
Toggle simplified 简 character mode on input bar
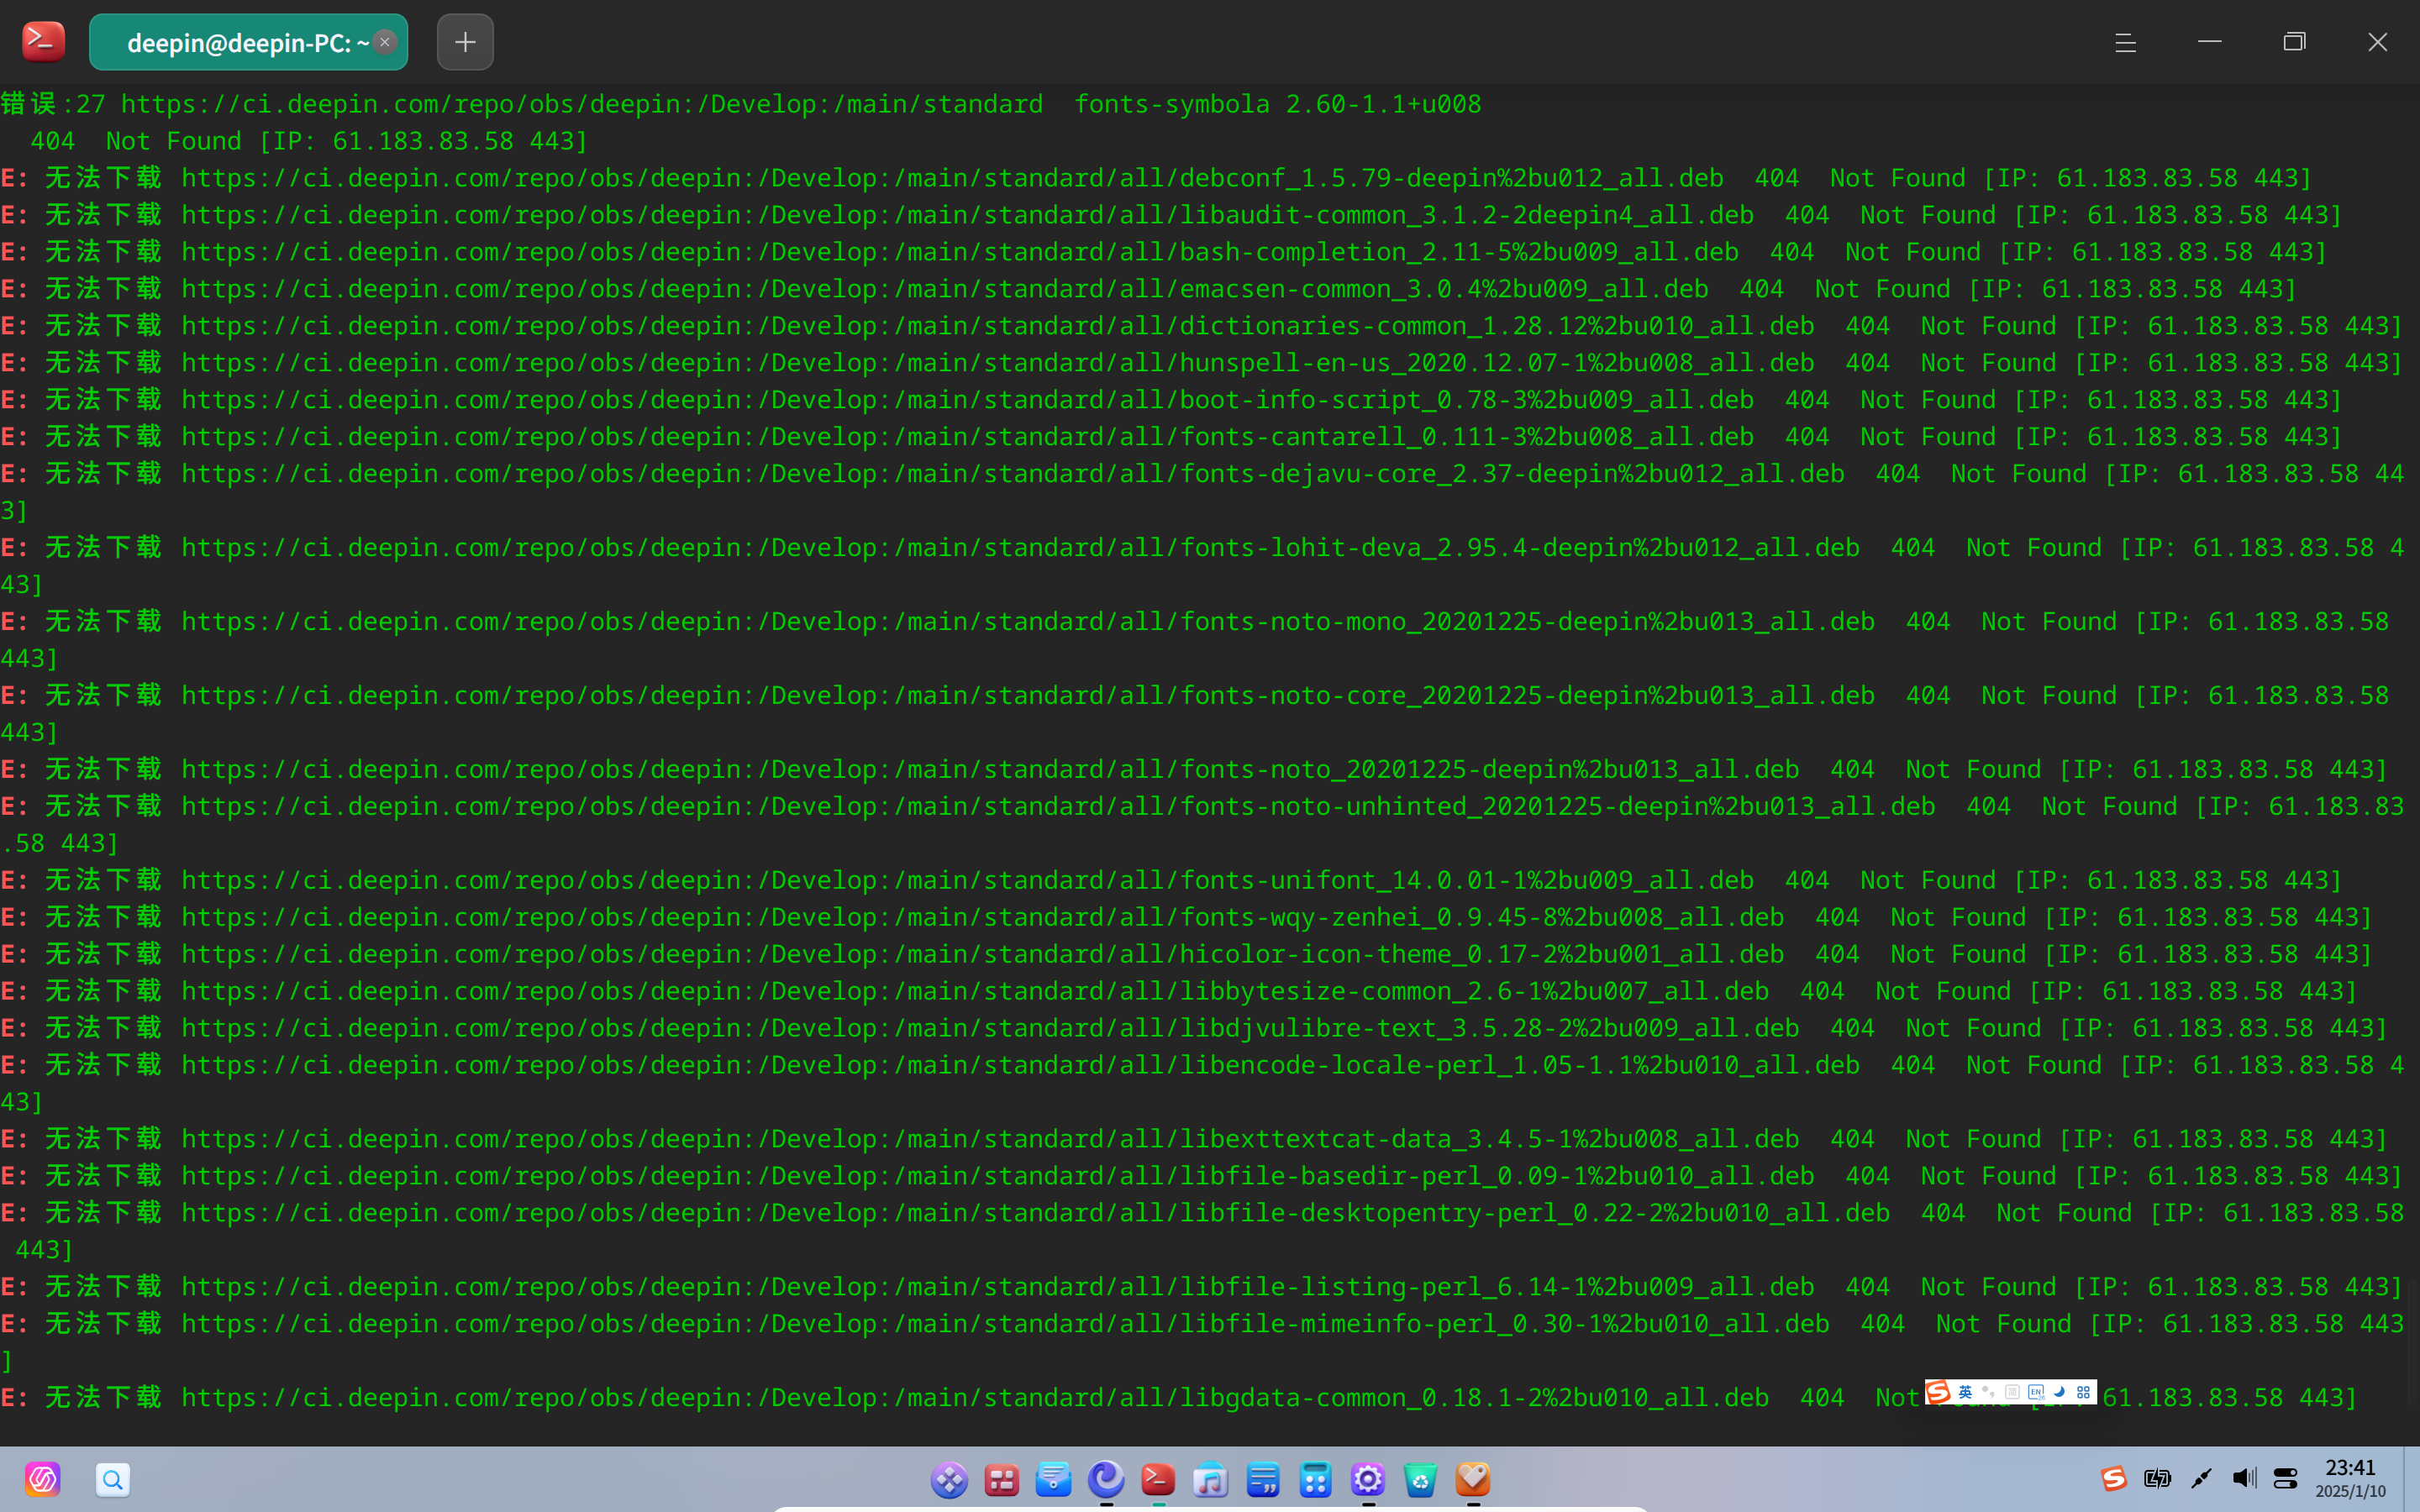click(2012, 1392)
